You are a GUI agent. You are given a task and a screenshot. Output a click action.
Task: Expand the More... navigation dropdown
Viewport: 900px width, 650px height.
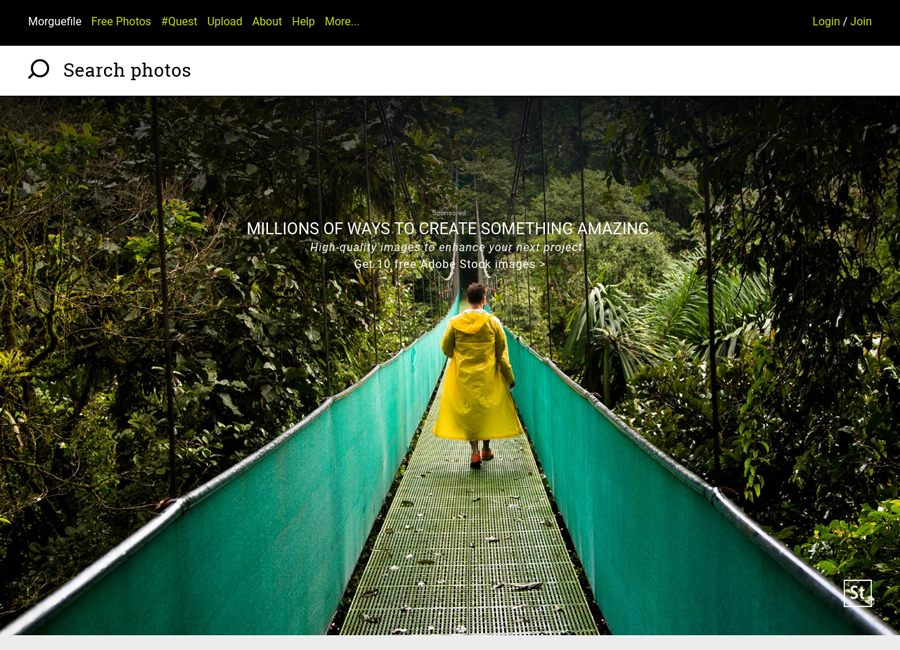coord(342,21)
